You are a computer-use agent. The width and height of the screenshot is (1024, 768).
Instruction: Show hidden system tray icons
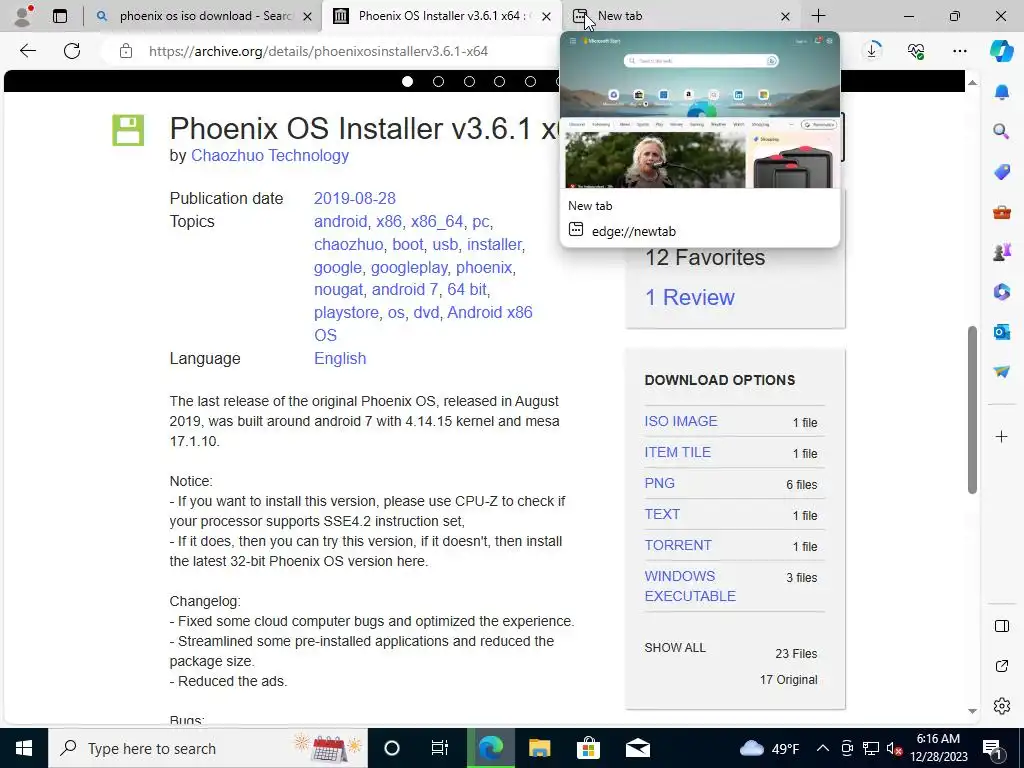[x=823, y=748]
